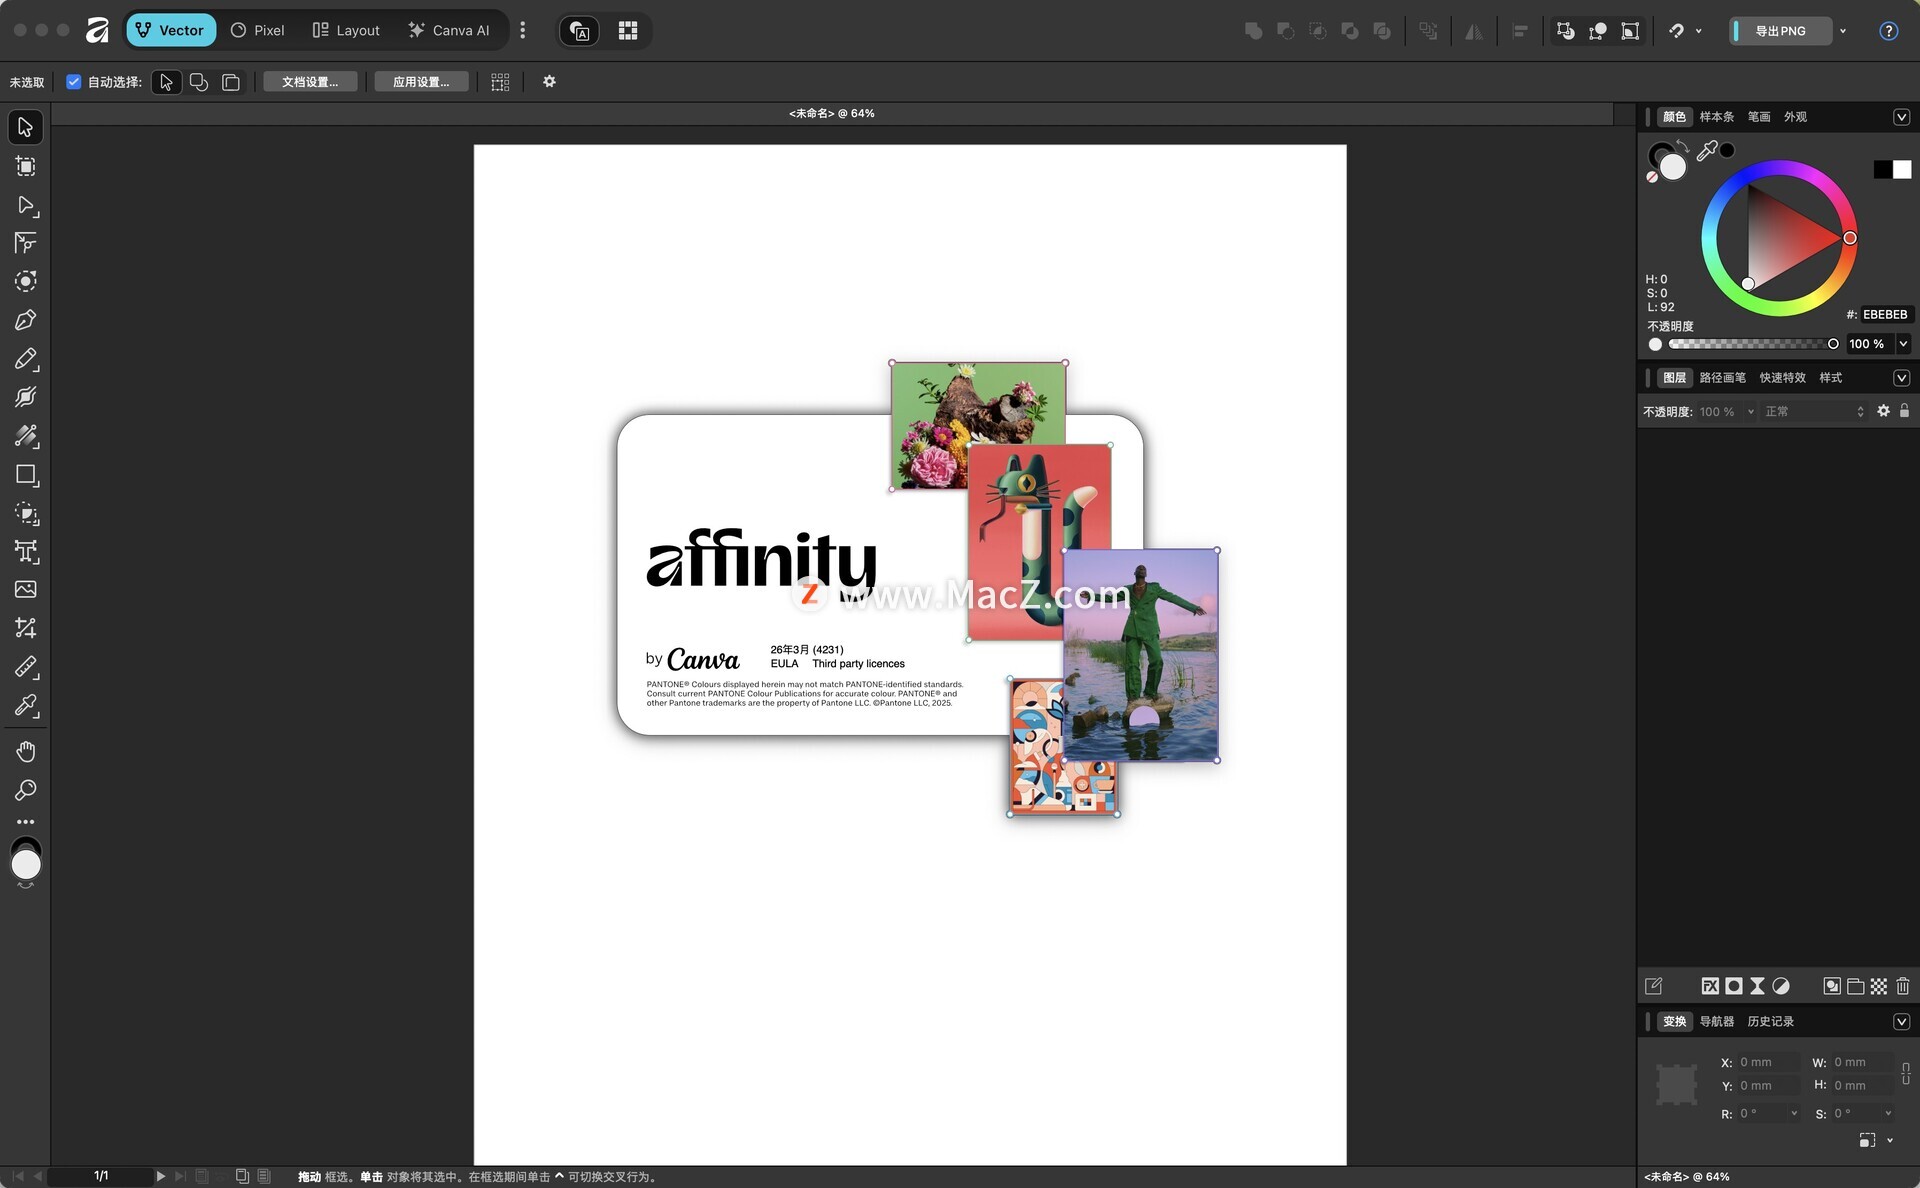Toggle the layer lock icon
Image resolution: width=1920 pixels, height=1188 pixels.
click(1904, 411)
